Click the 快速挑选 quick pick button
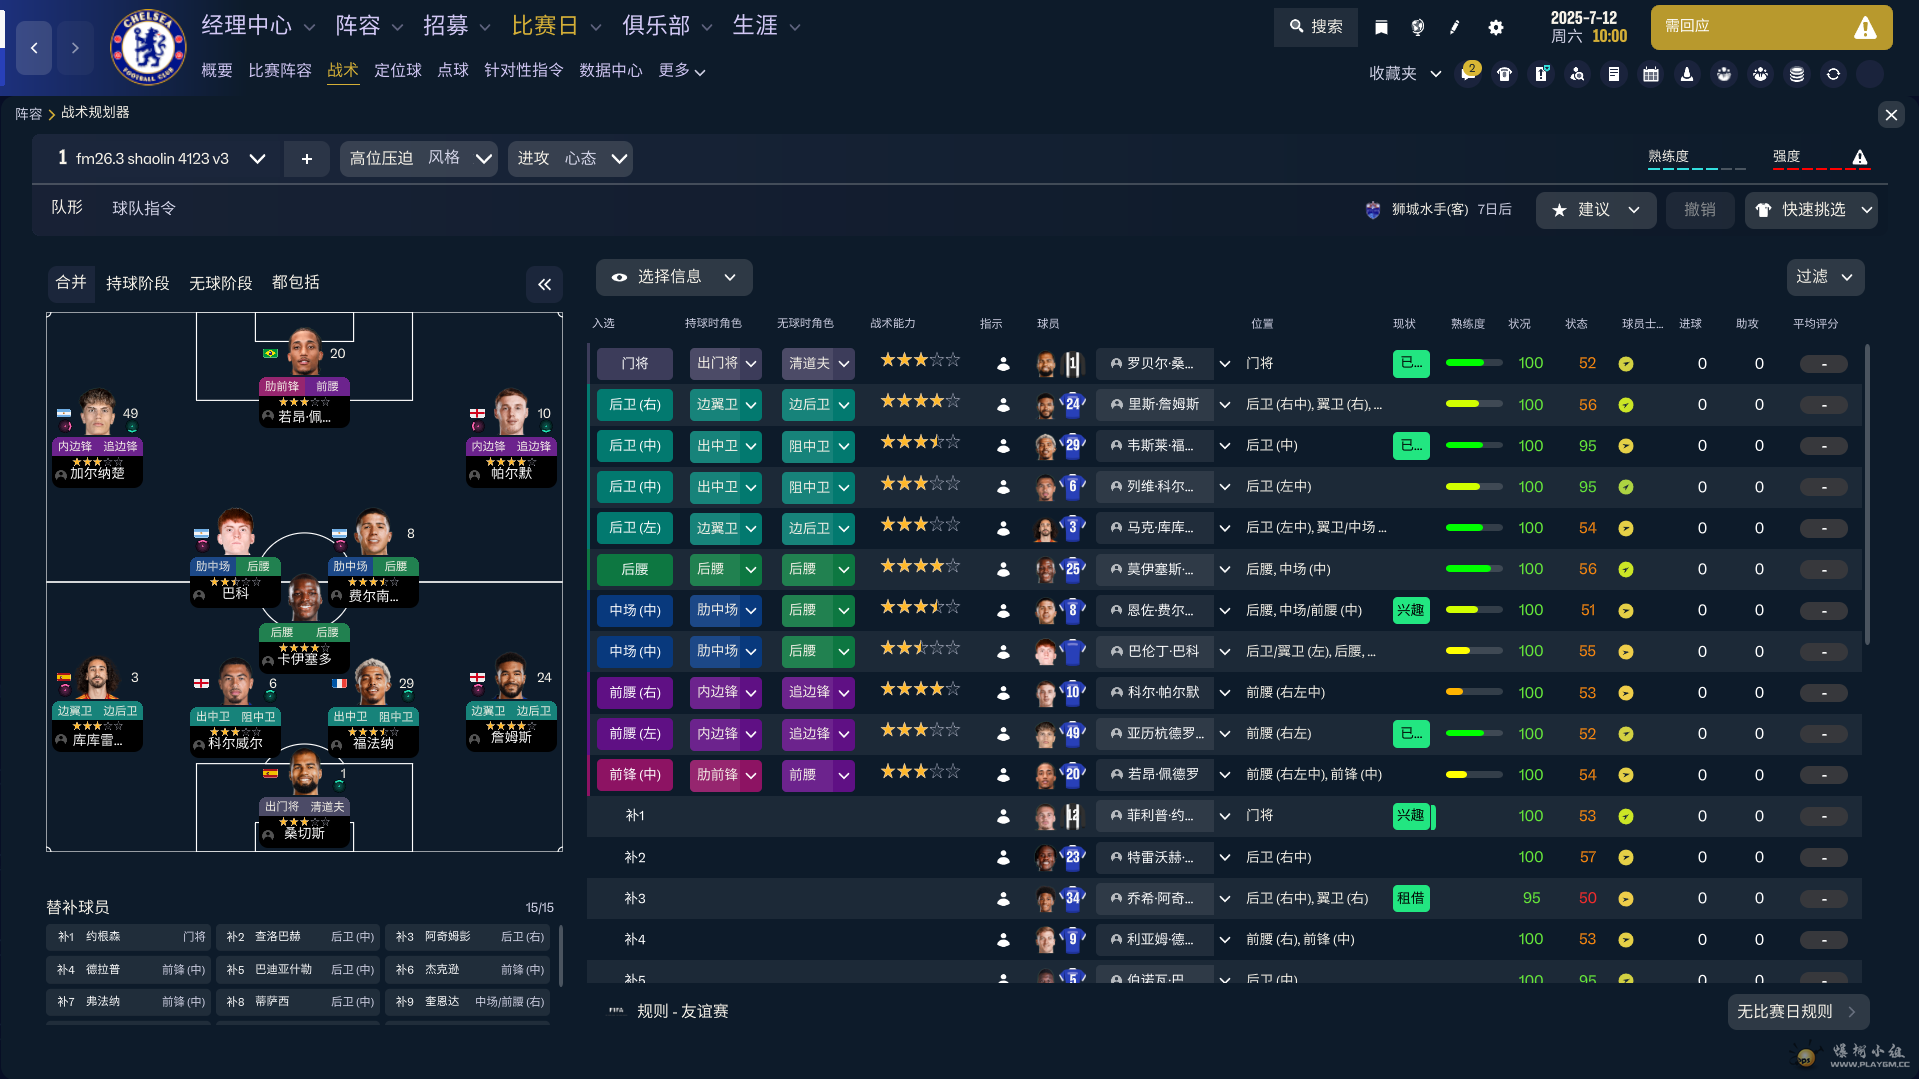Screen dimensions: 1919x1079 point(1811,210)
